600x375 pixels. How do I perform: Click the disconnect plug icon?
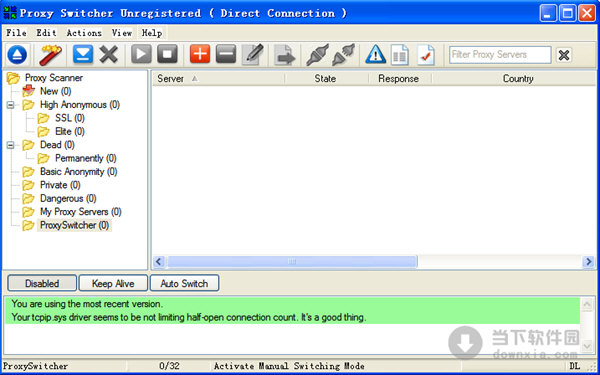pyautogui.click(x=343, y=55)
